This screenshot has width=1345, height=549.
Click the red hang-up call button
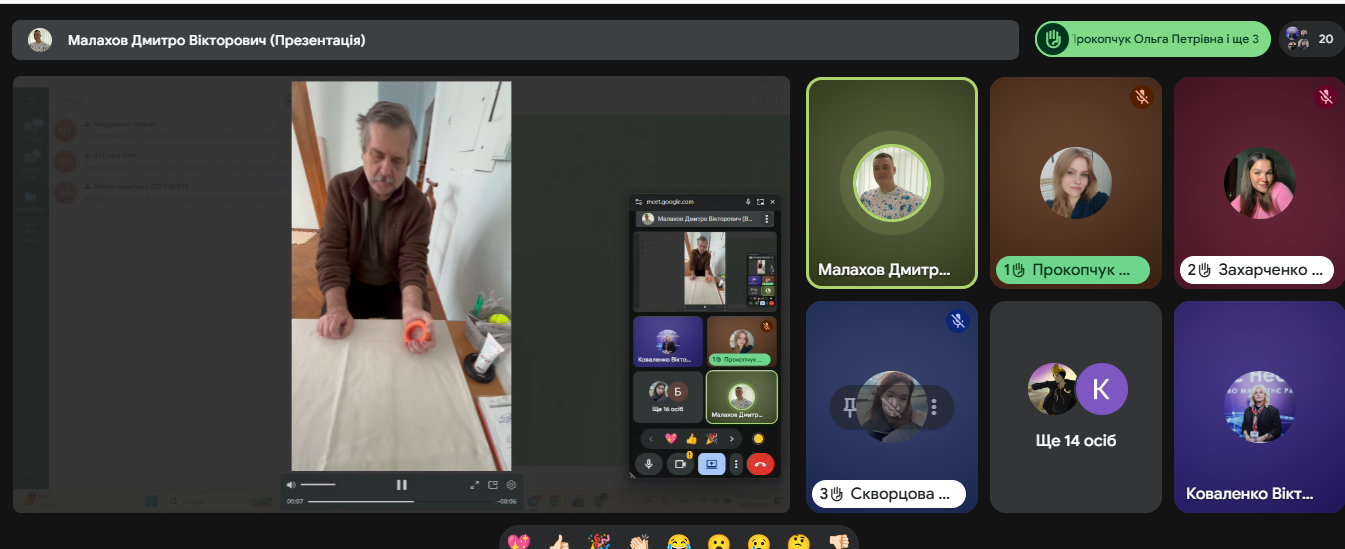tap(760, 464)
